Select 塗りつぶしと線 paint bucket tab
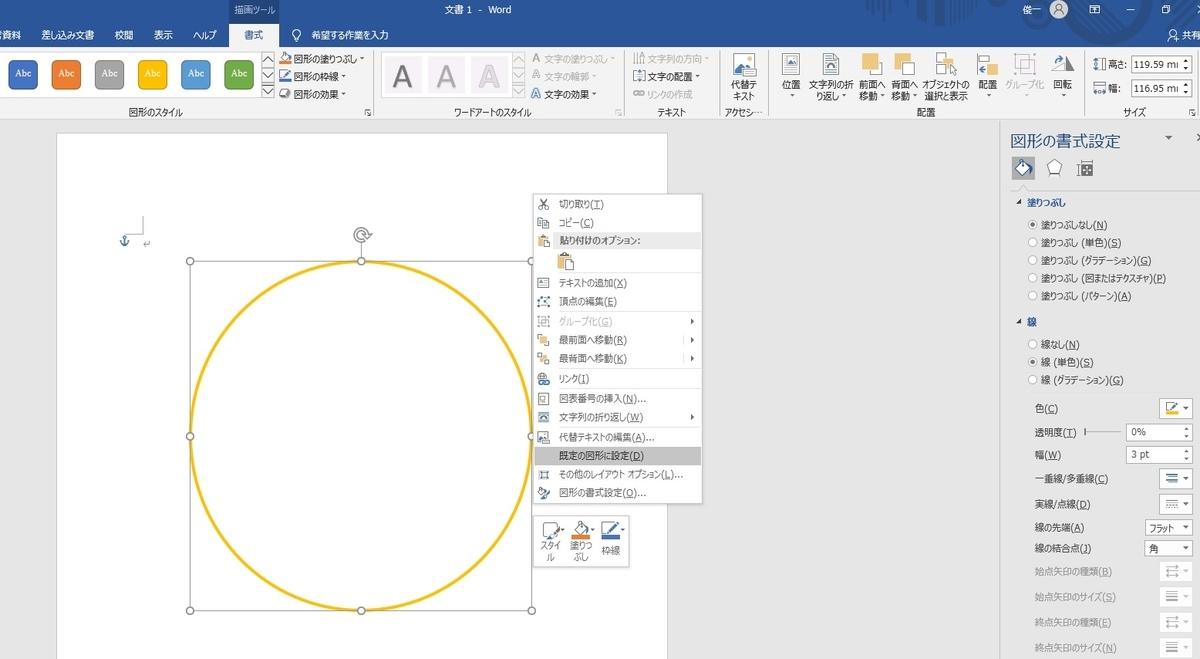 click(x=1023, y=168)
